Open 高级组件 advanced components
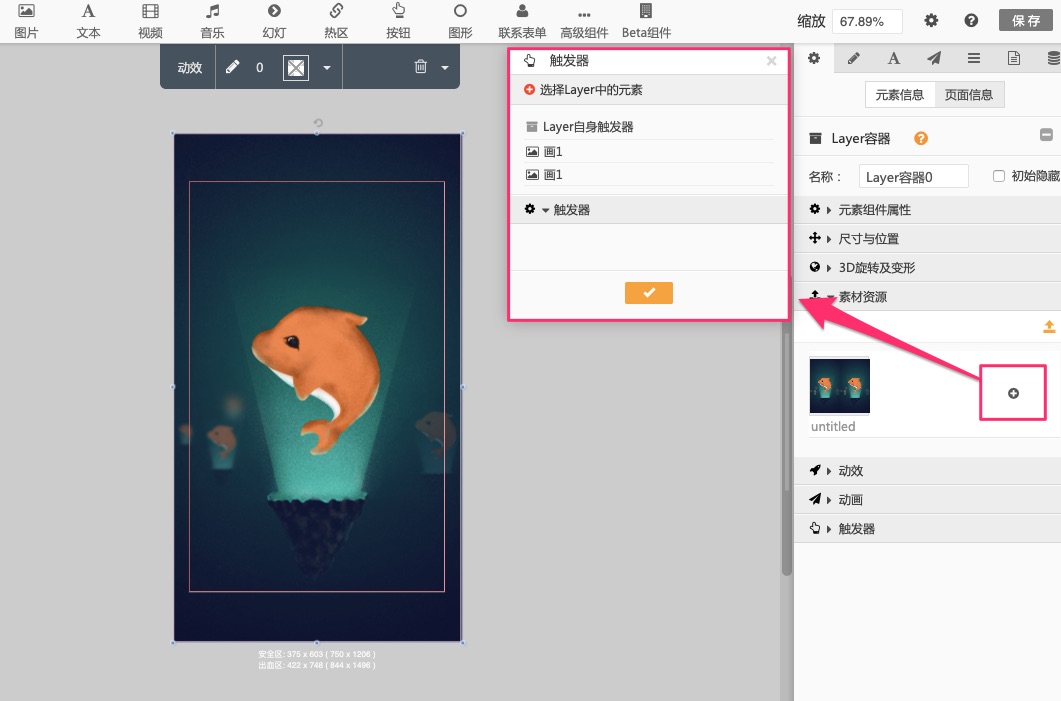Screen dimensions: 1061x701 coord(584,21)
